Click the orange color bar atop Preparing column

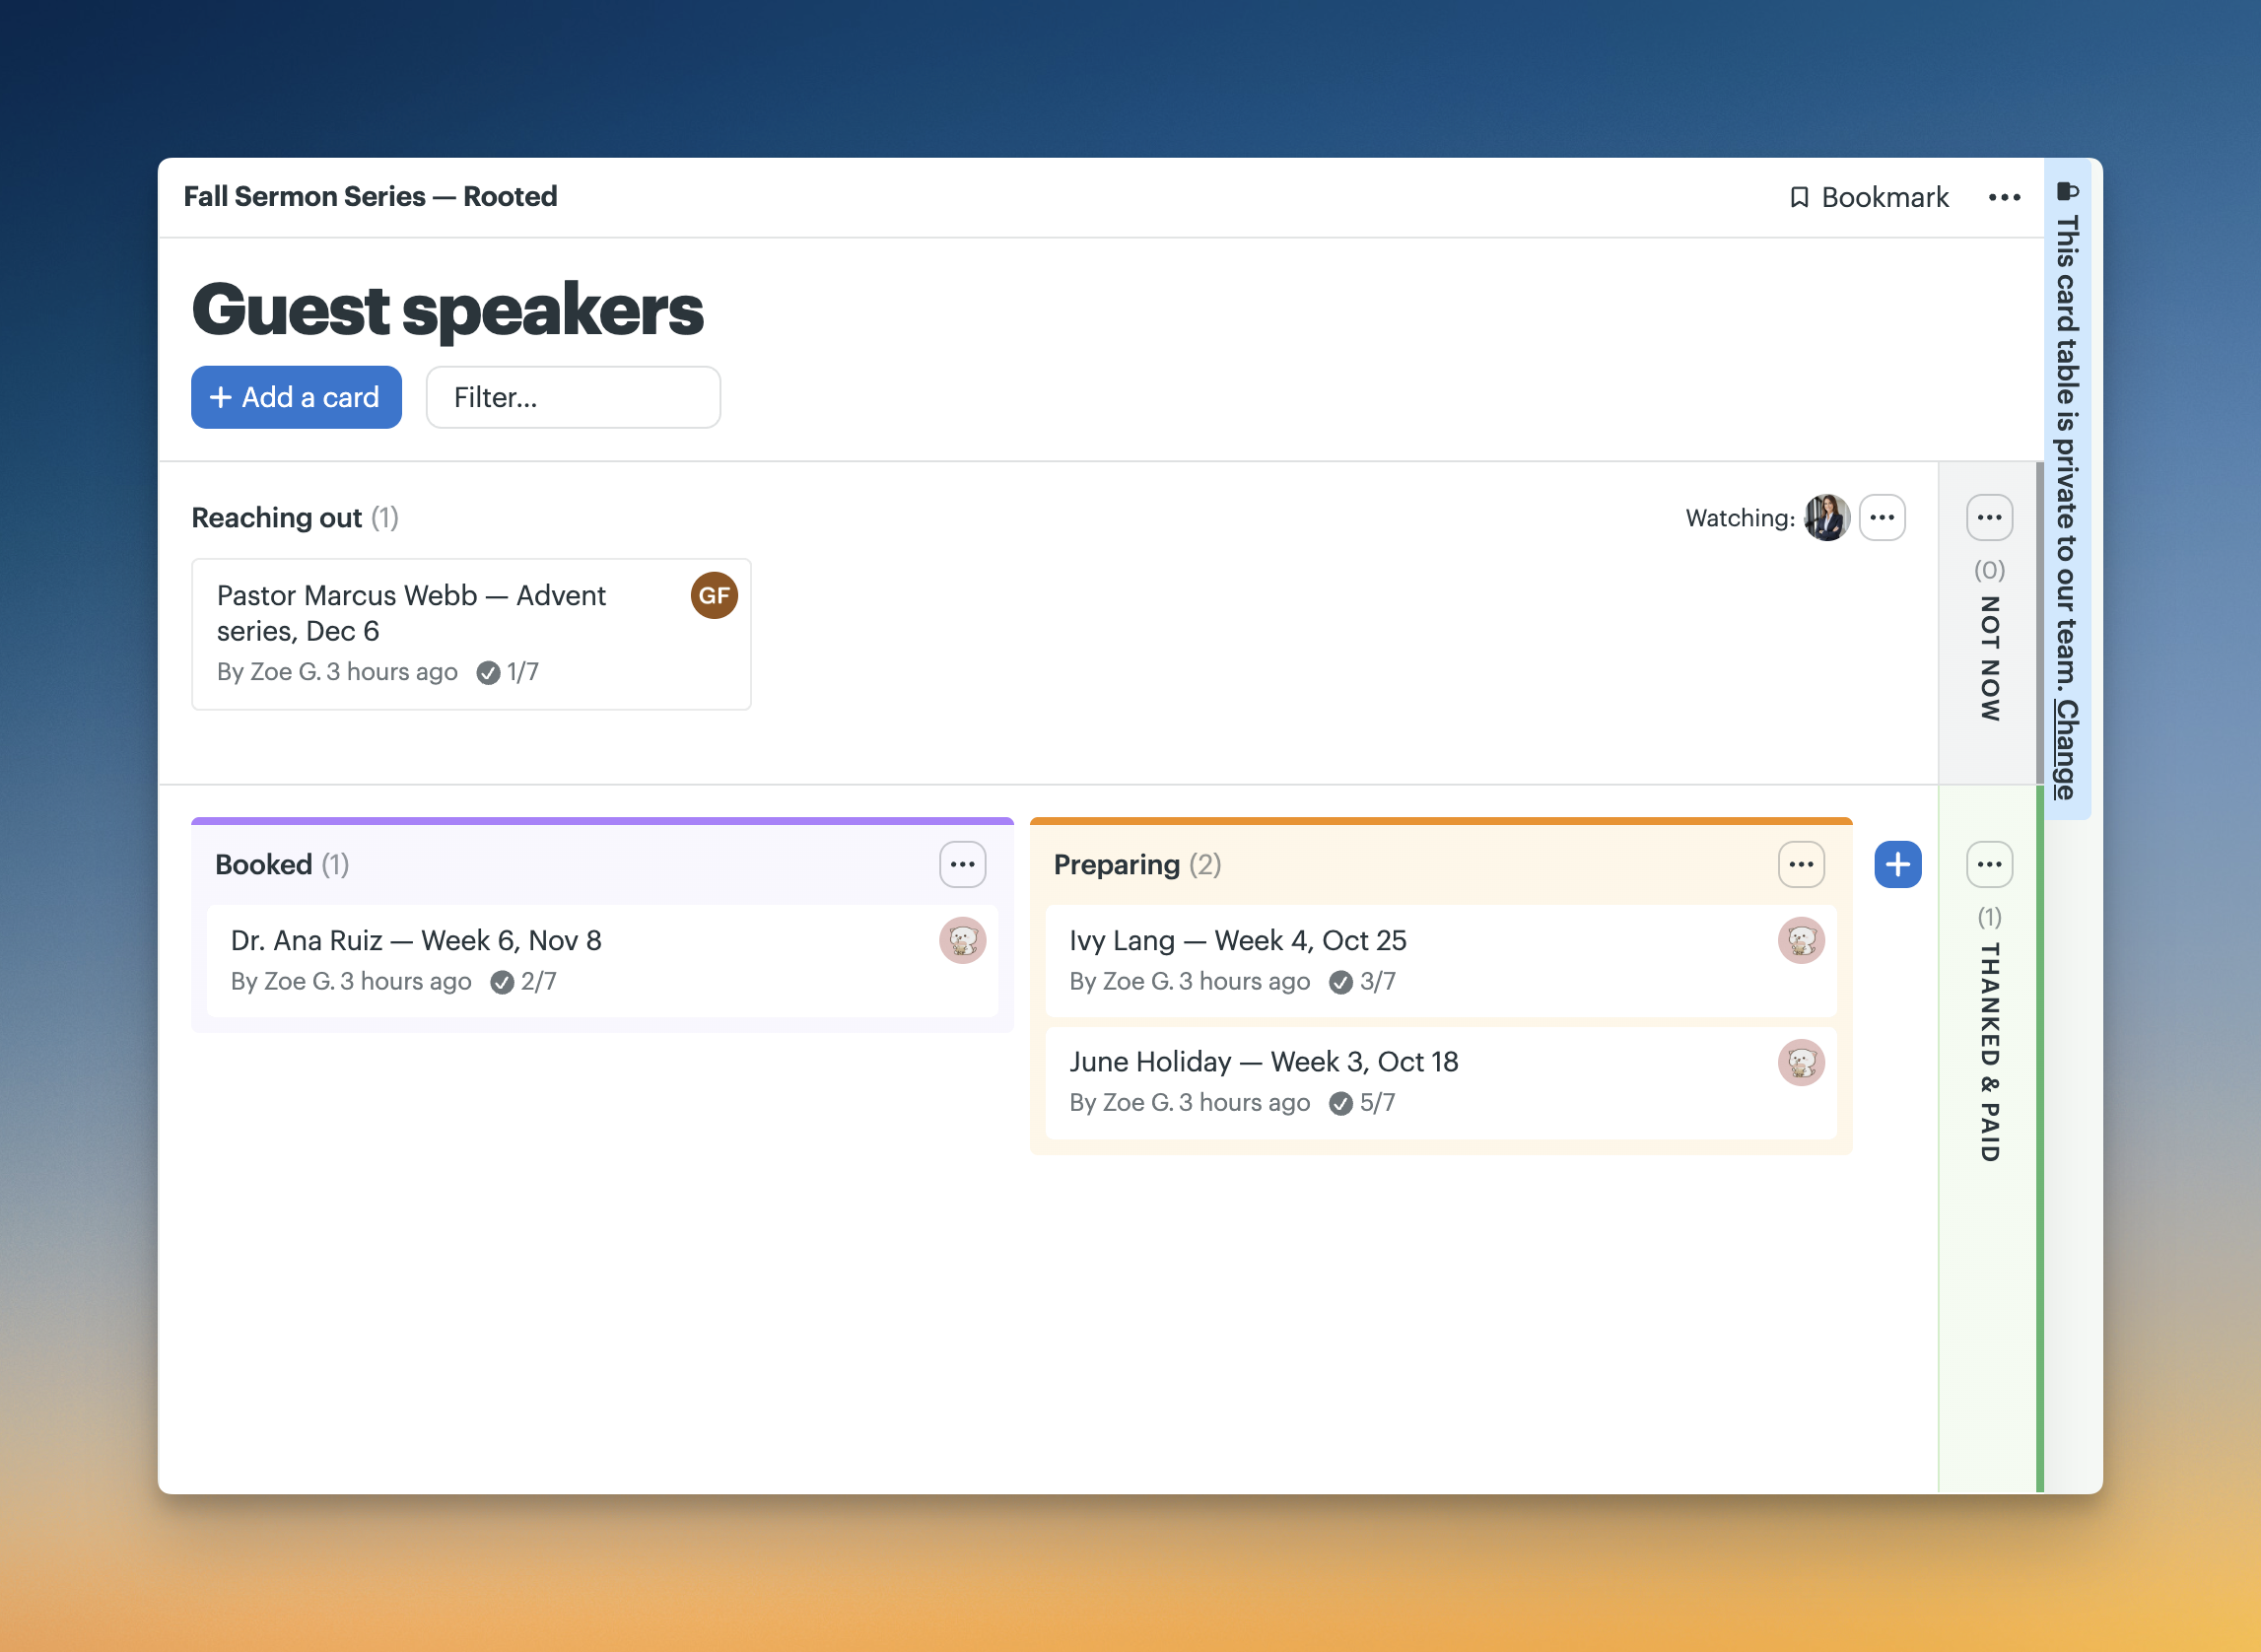1441,821
